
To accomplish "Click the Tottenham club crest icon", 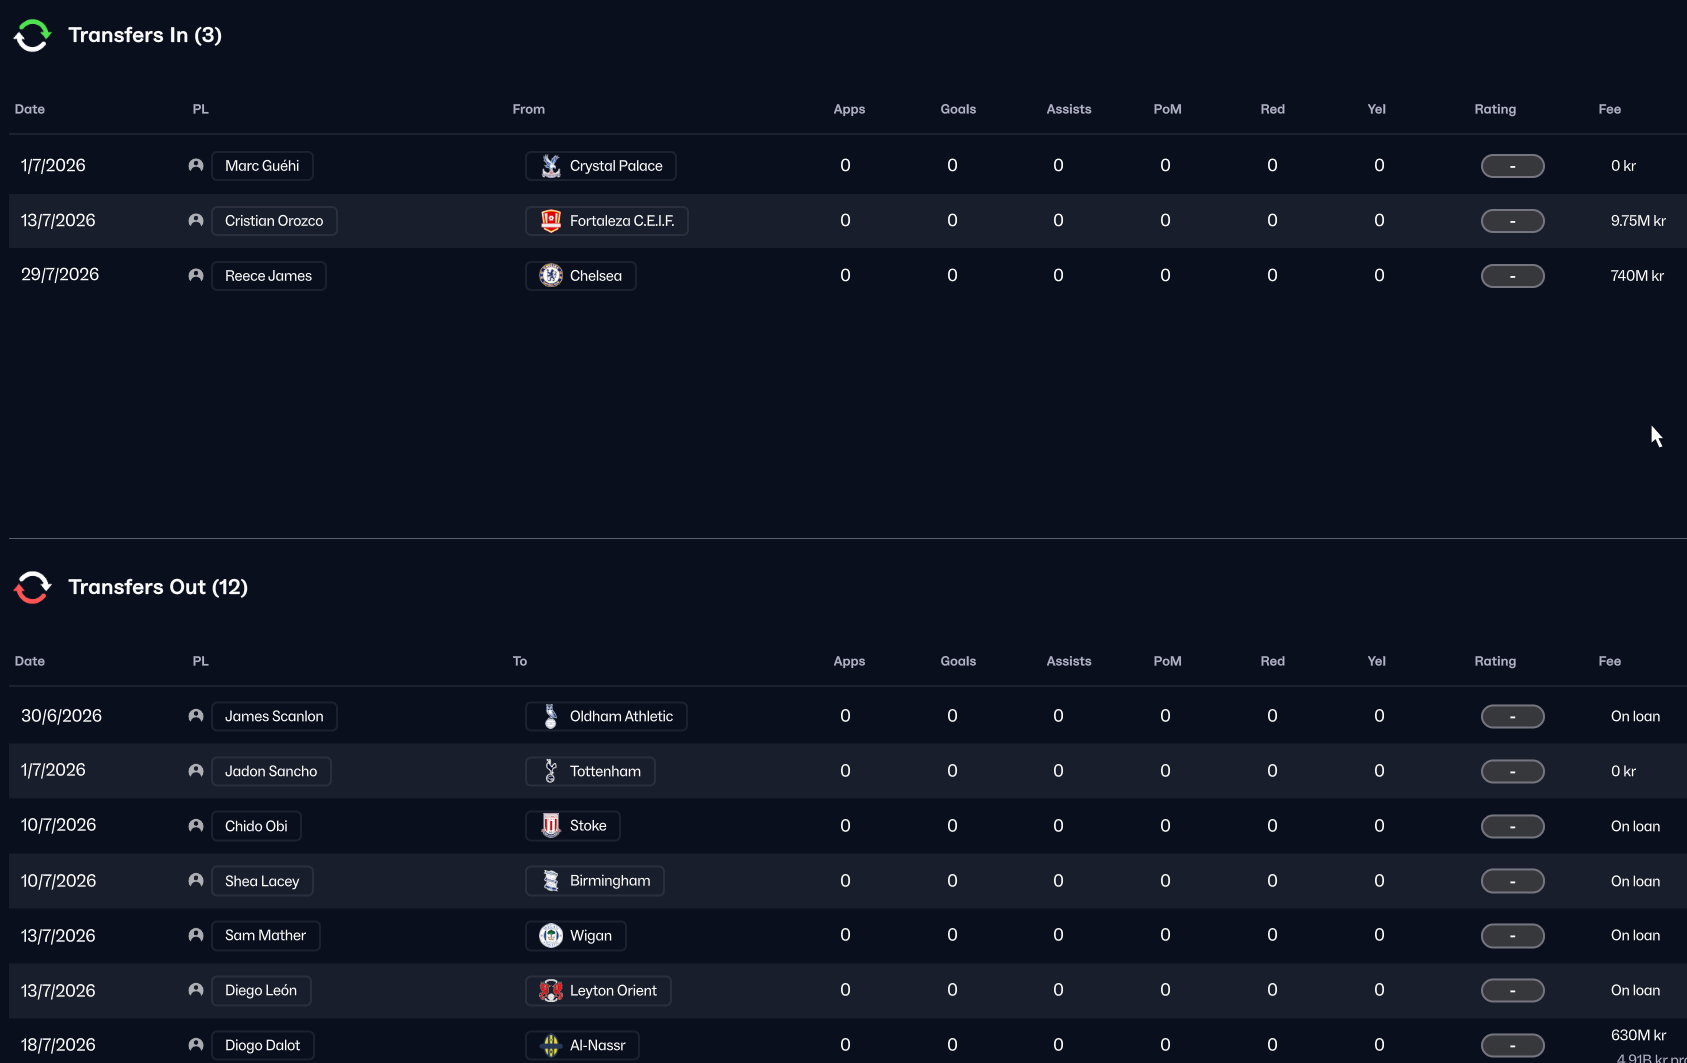I will [551, 771].
